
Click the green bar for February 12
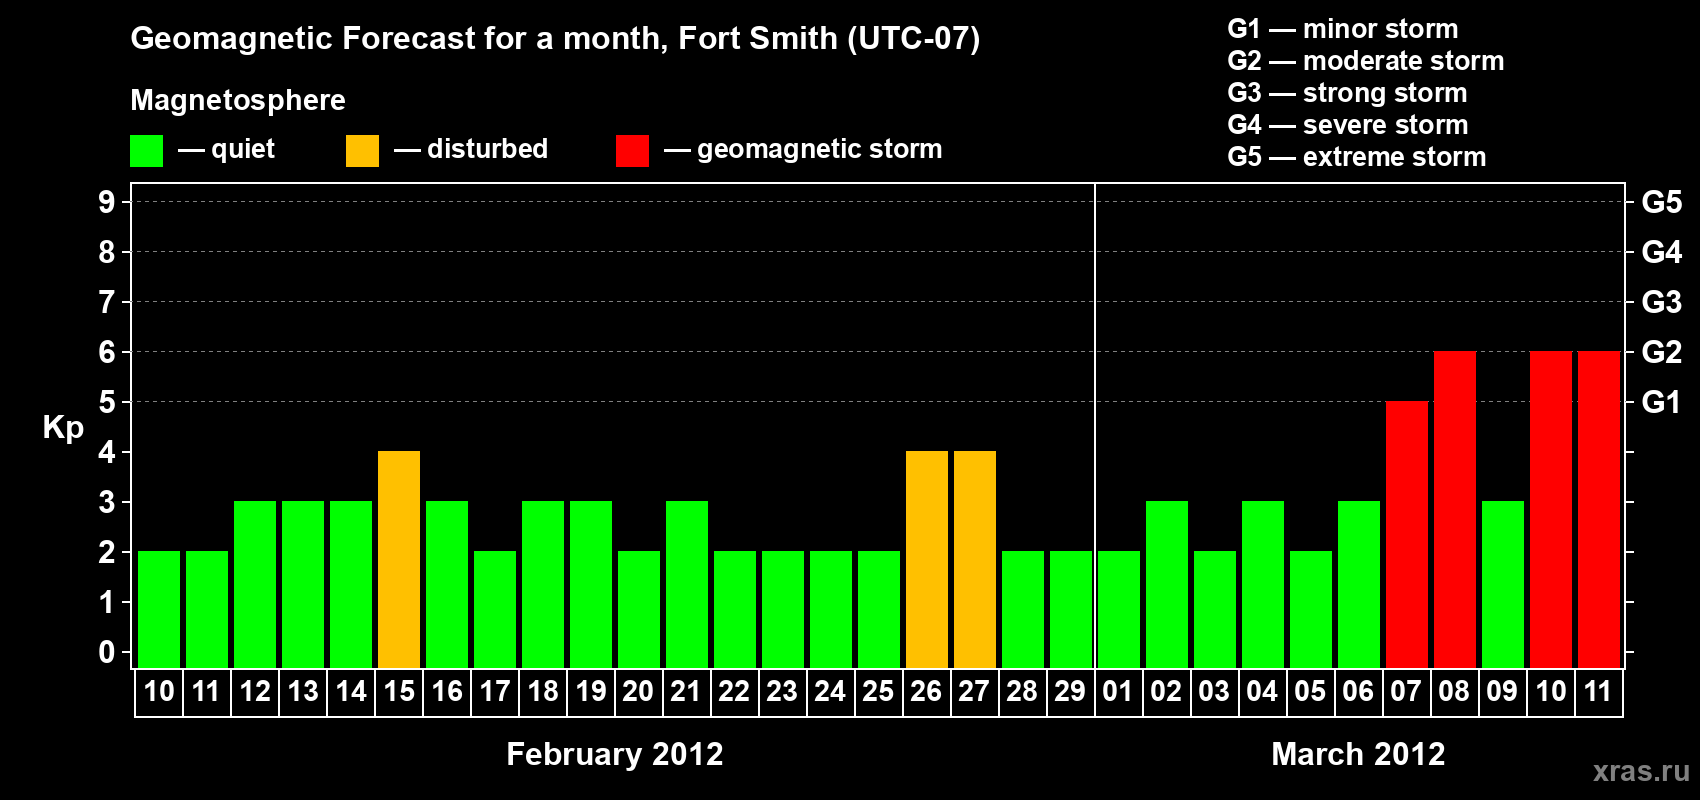click(255, 585)
